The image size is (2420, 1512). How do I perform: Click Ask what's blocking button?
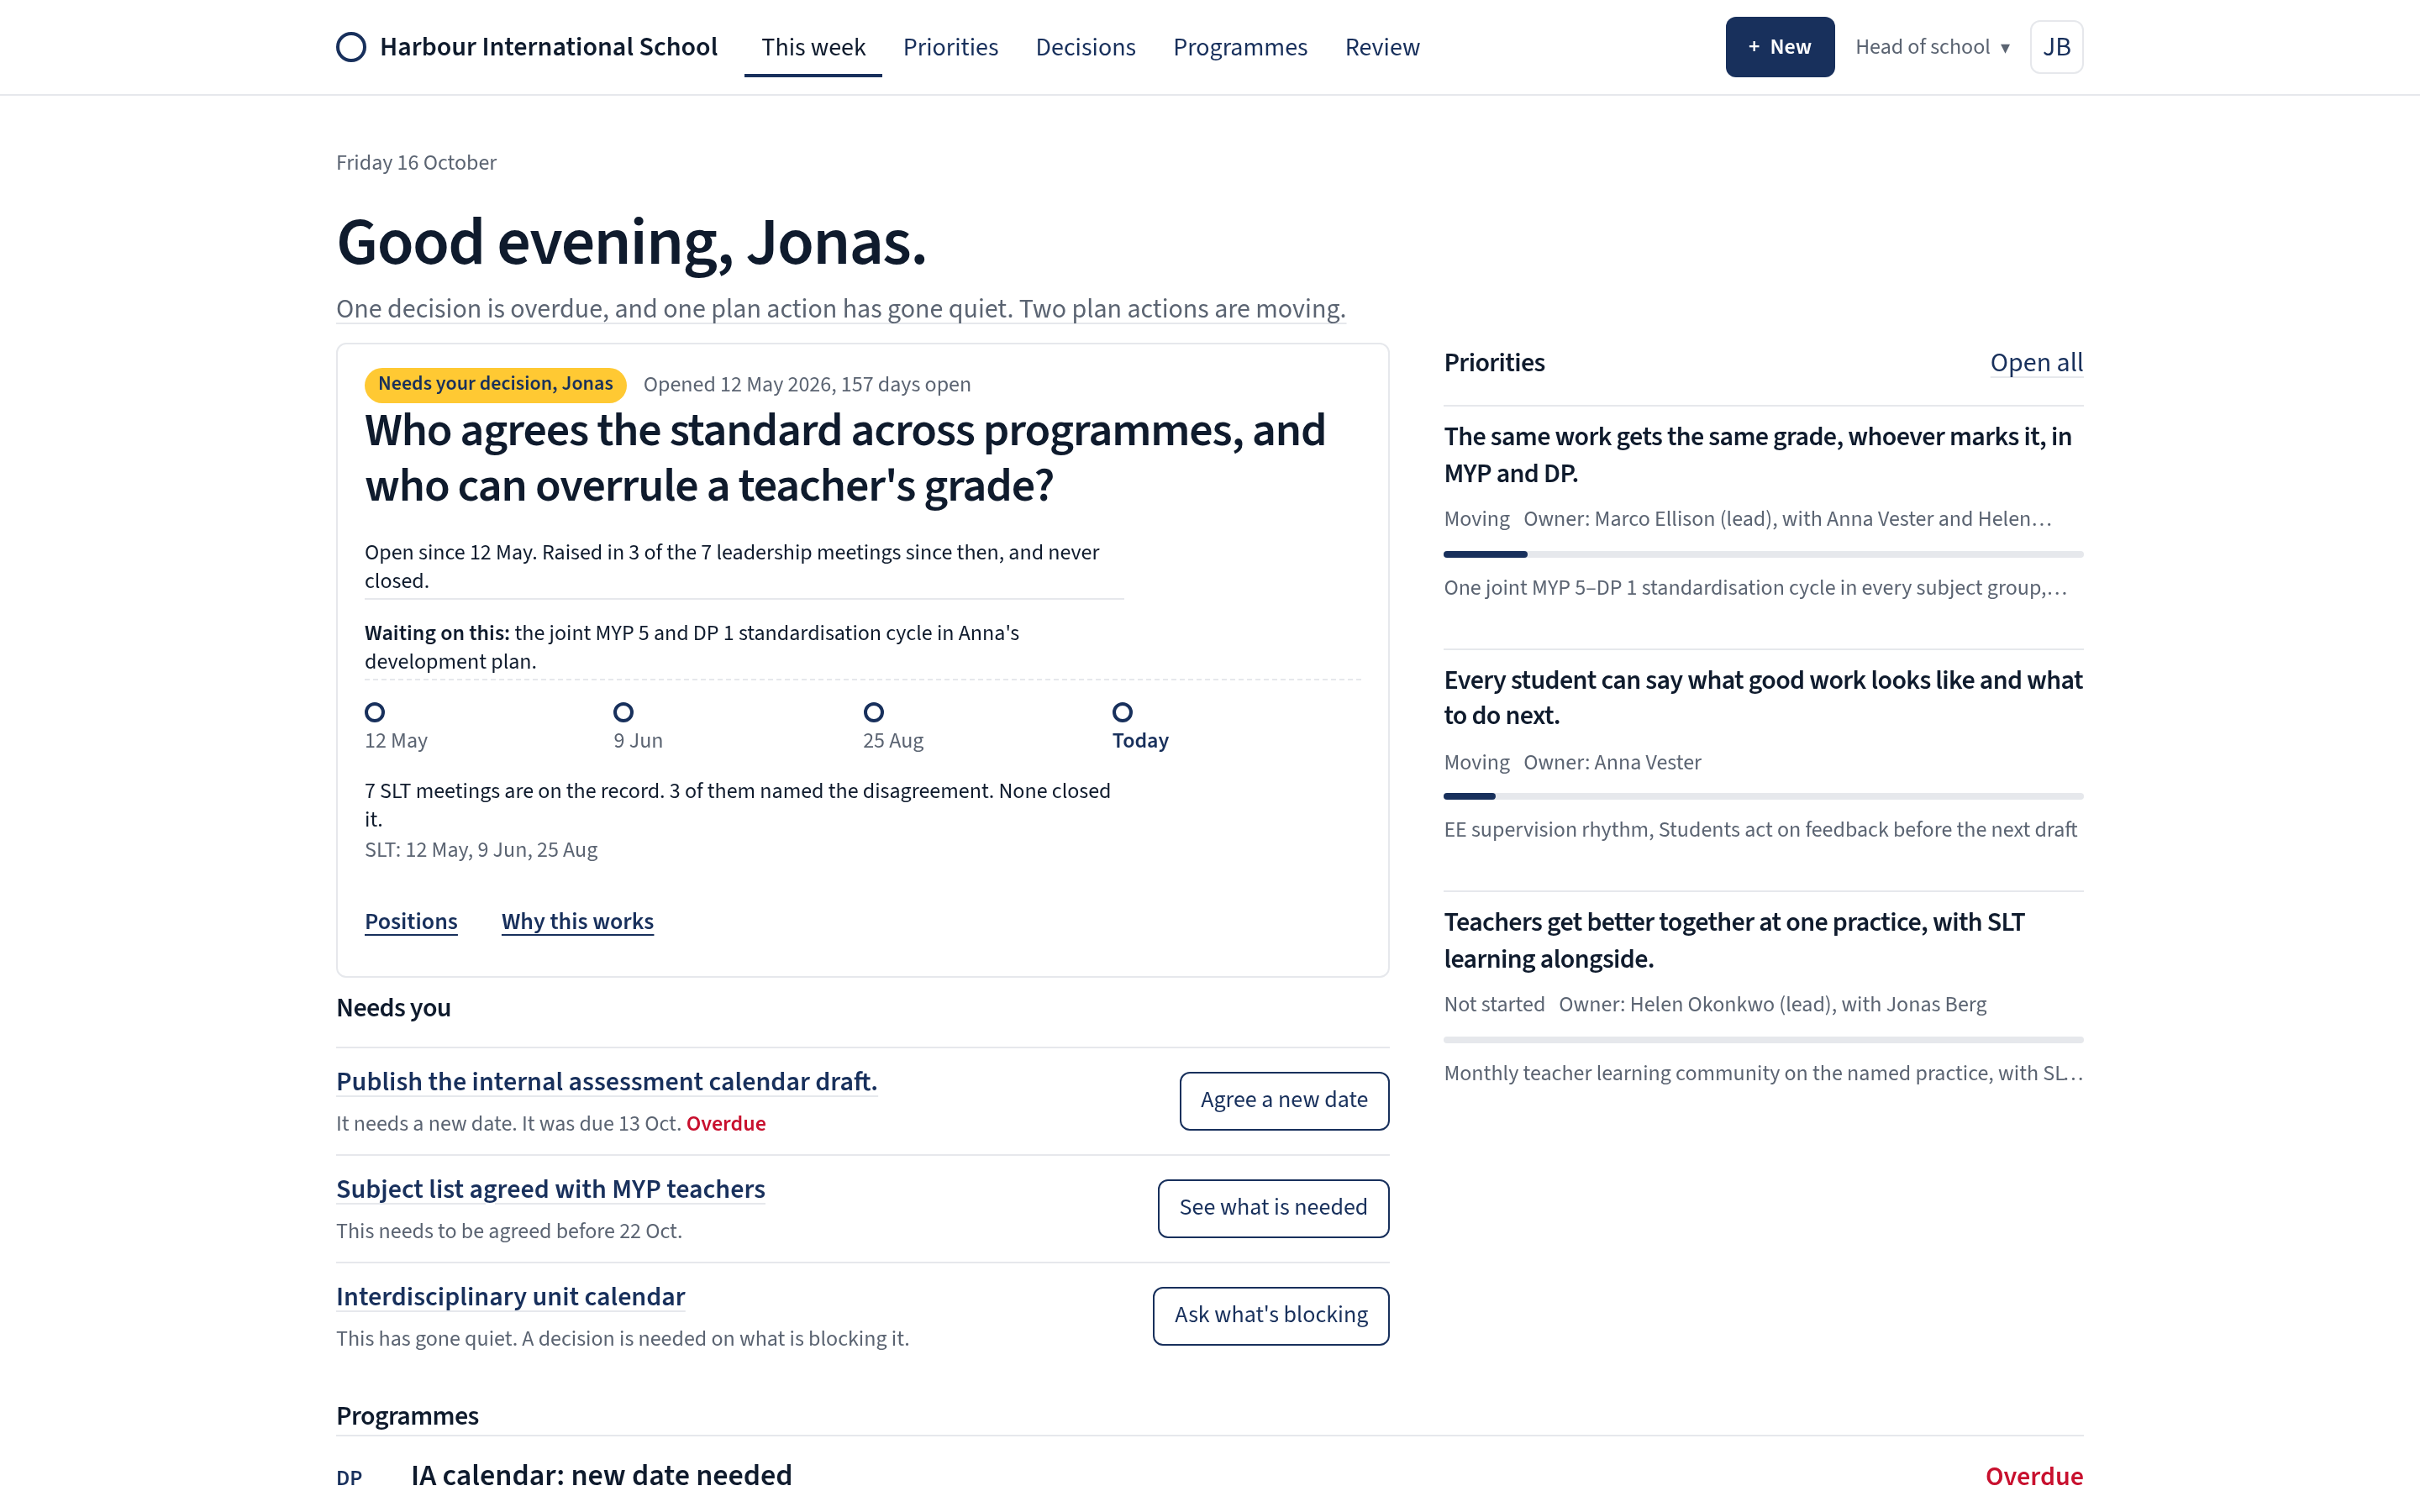[1271, 1315]
